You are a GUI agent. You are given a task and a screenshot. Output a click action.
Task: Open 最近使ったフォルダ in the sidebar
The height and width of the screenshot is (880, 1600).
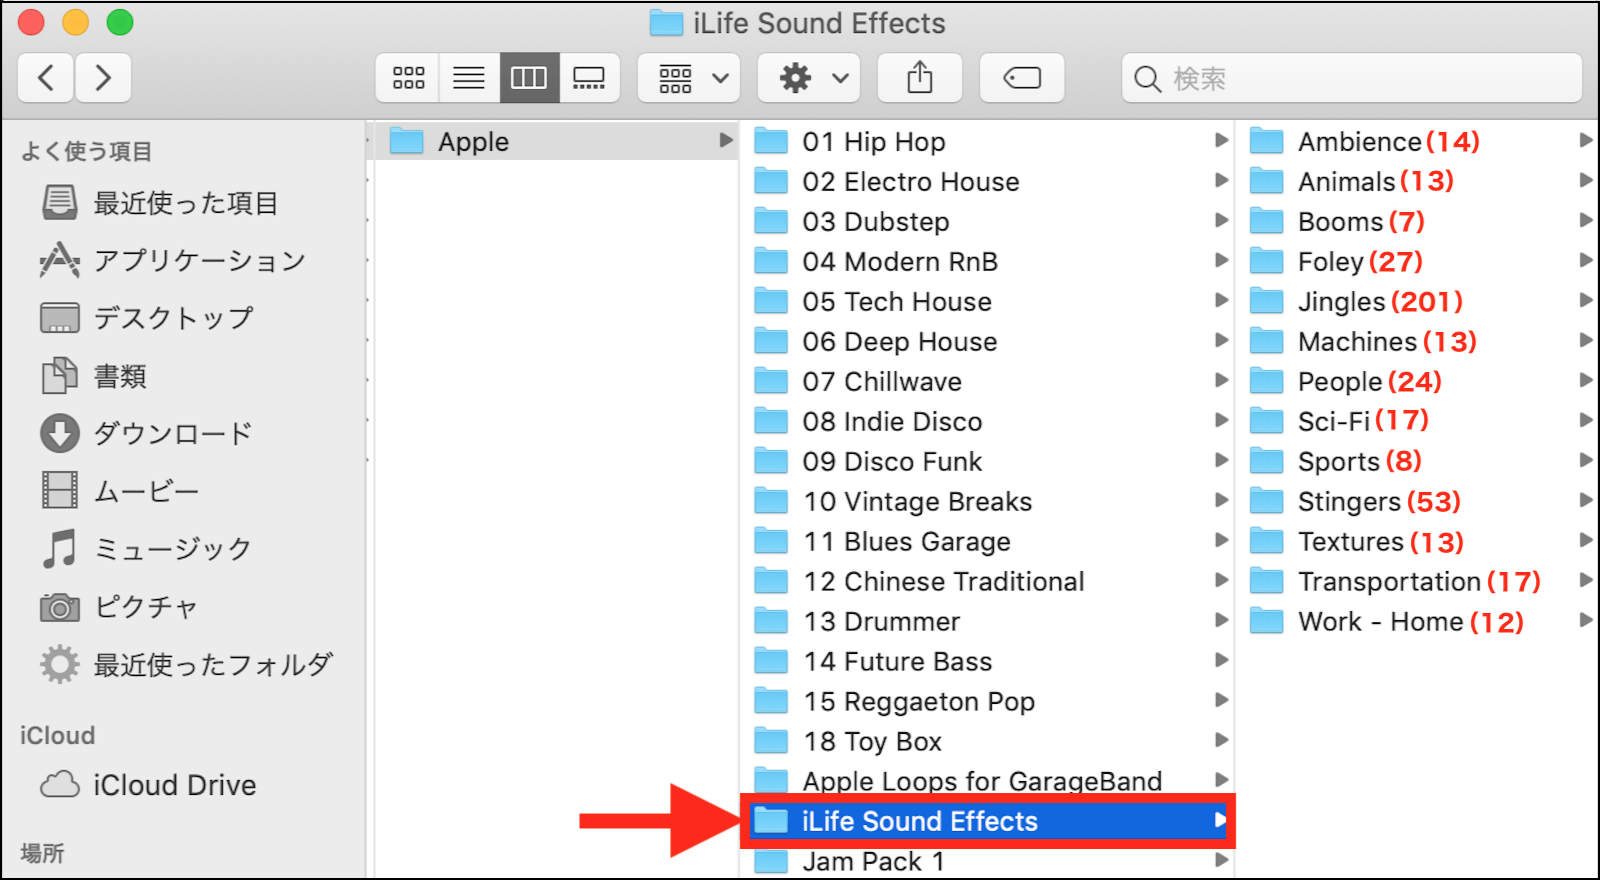(x=186, y=664)
